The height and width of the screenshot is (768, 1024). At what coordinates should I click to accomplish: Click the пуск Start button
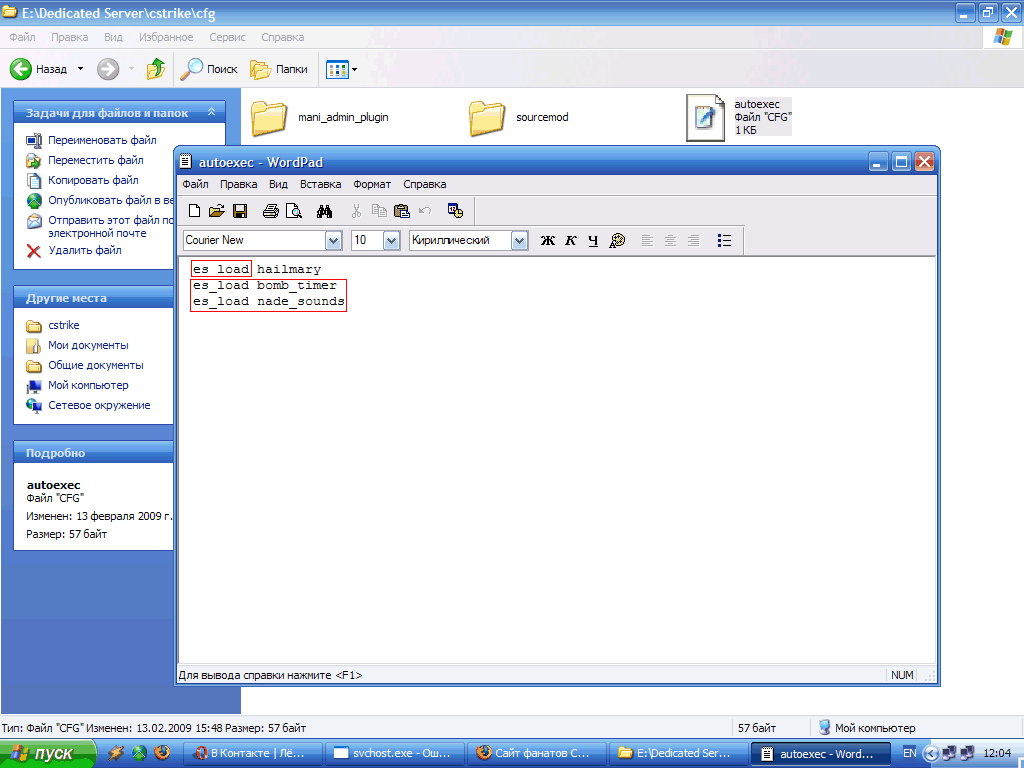[47, 754]
